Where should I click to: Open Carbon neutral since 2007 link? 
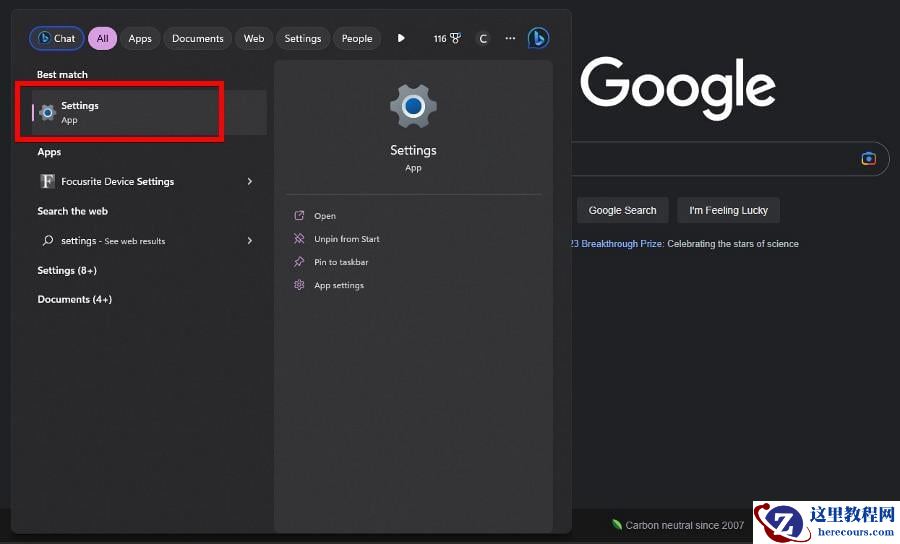(678, 525)
